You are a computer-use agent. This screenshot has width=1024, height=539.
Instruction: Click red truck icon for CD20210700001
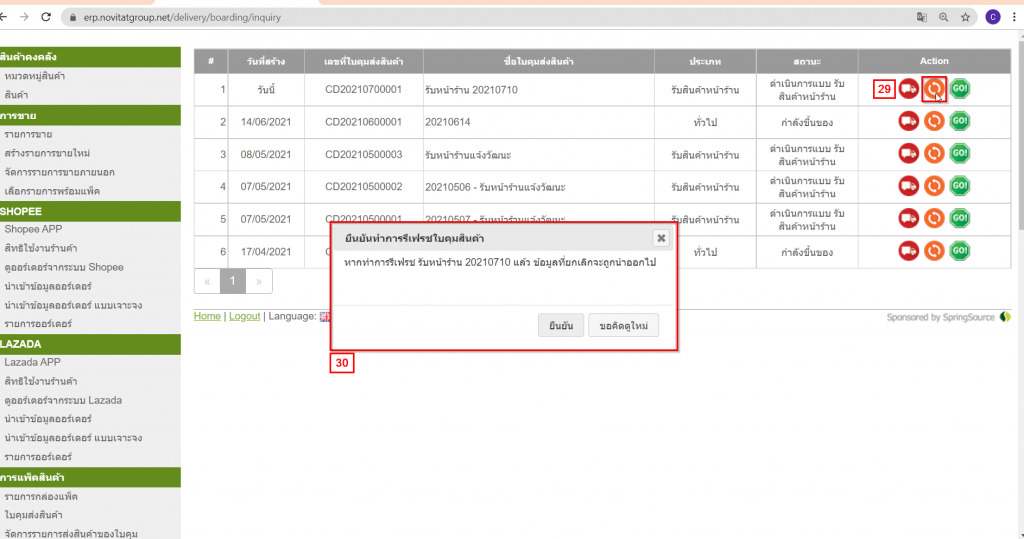point(909,89)
